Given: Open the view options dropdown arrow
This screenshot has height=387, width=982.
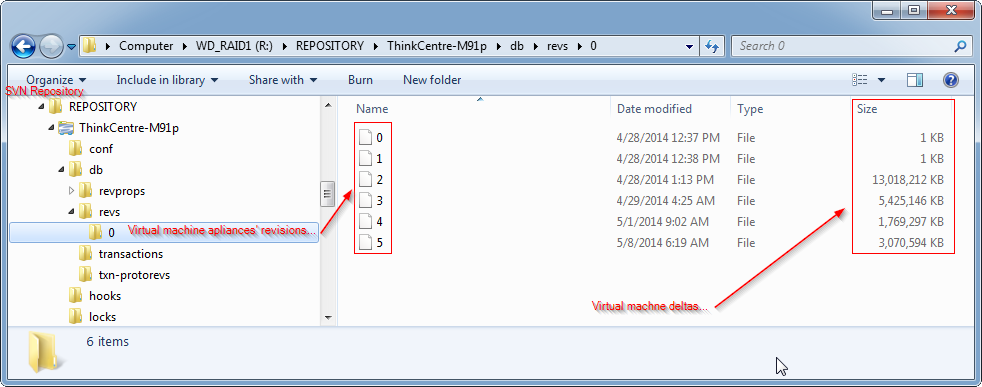Looking at the screenshot, I should pyautogui.click(x=881, y=80).
